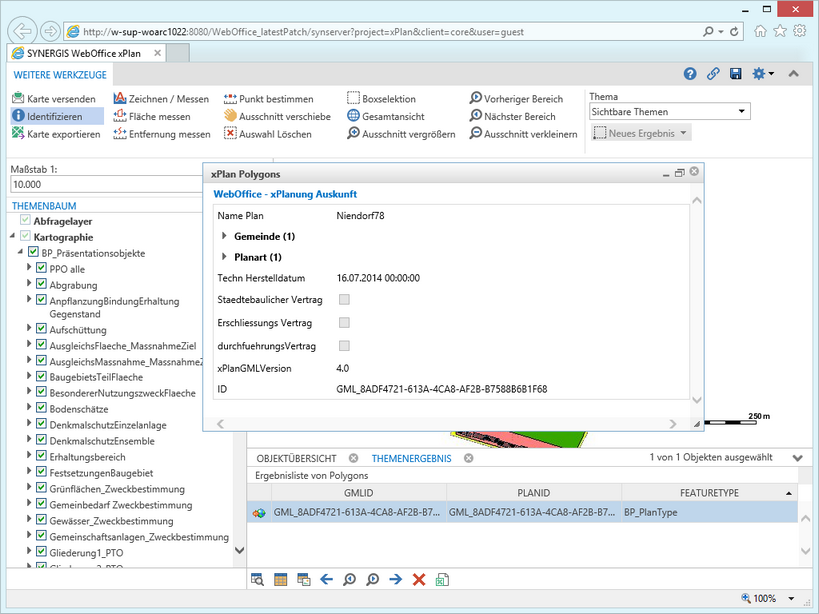The image size is (819, 614).
Task: Uncheck the Abgrabung layer checkbox
Action: pyautogui.click(x=40, y=285)
